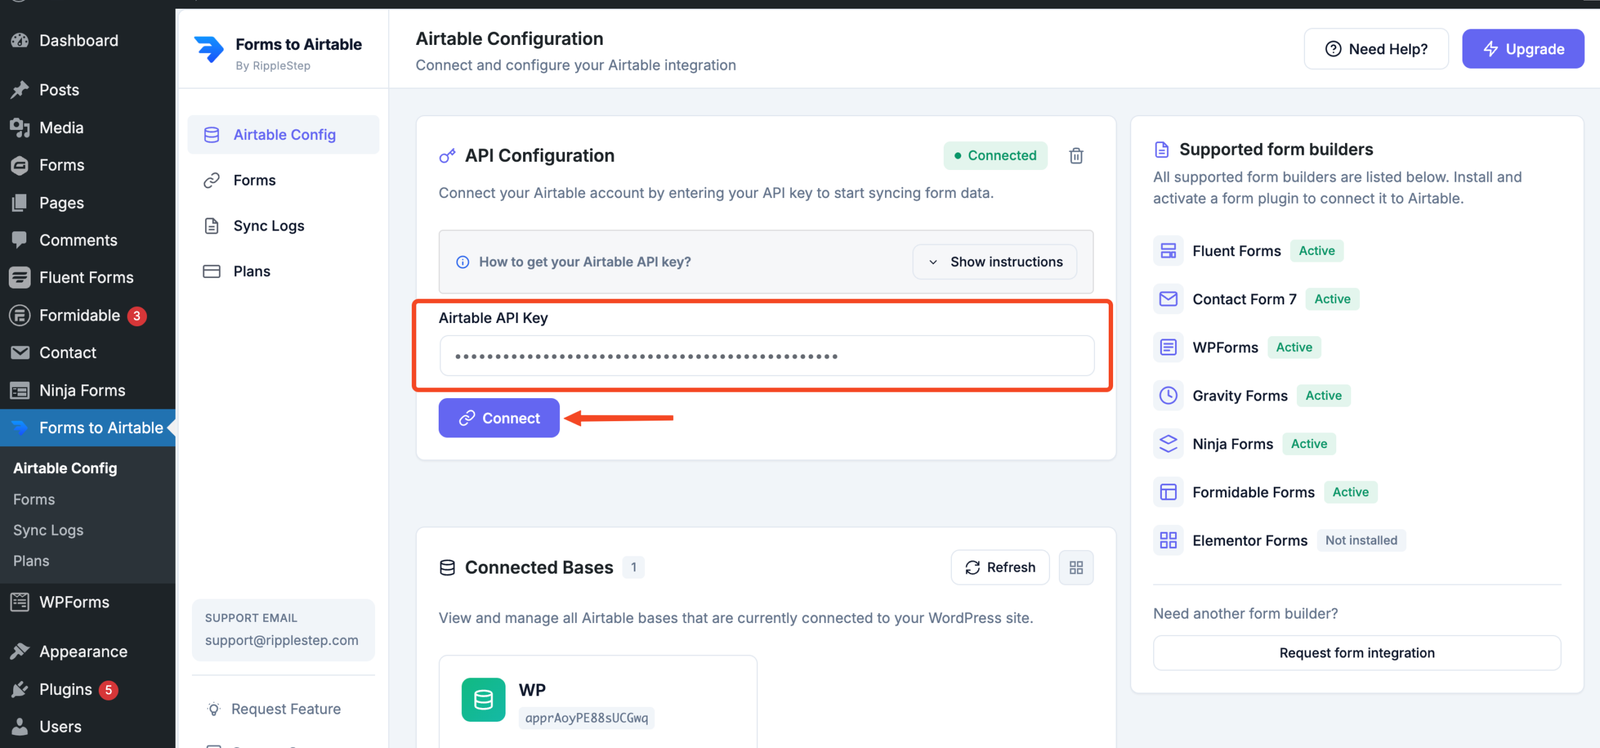Click Request form integration button
This screenshot has height=748, width=1600.
(x=1357, y=653)
